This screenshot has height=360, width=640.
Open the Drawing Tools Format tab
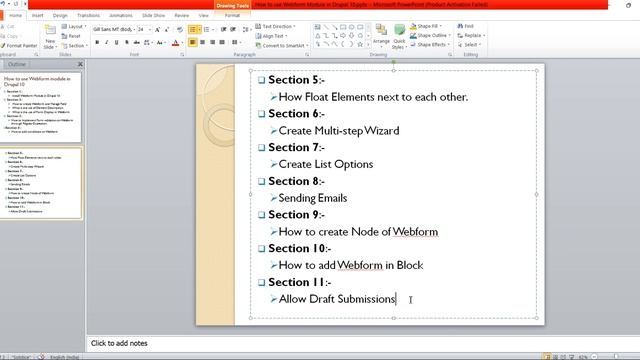click(232, 16)
